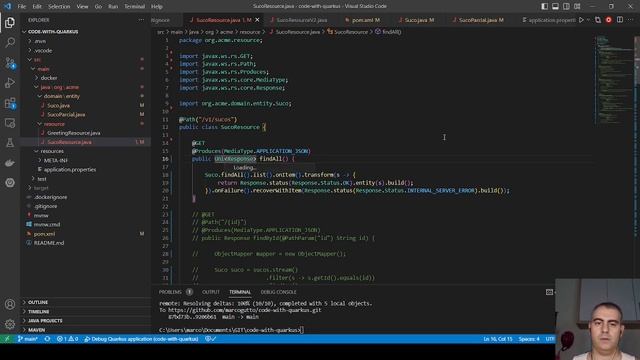Close the SucoResource.java tab
The height and width of the screenshot is (360, 640).
click(x=257, y=20)
